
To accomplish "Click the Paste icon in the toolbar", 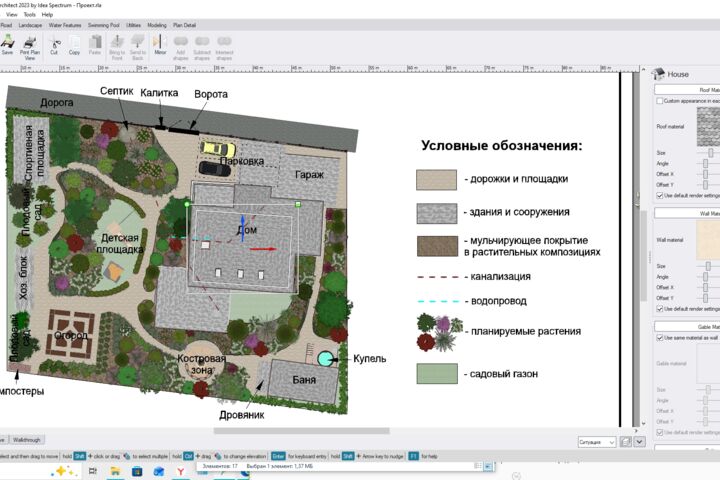I will coord(95,42).
